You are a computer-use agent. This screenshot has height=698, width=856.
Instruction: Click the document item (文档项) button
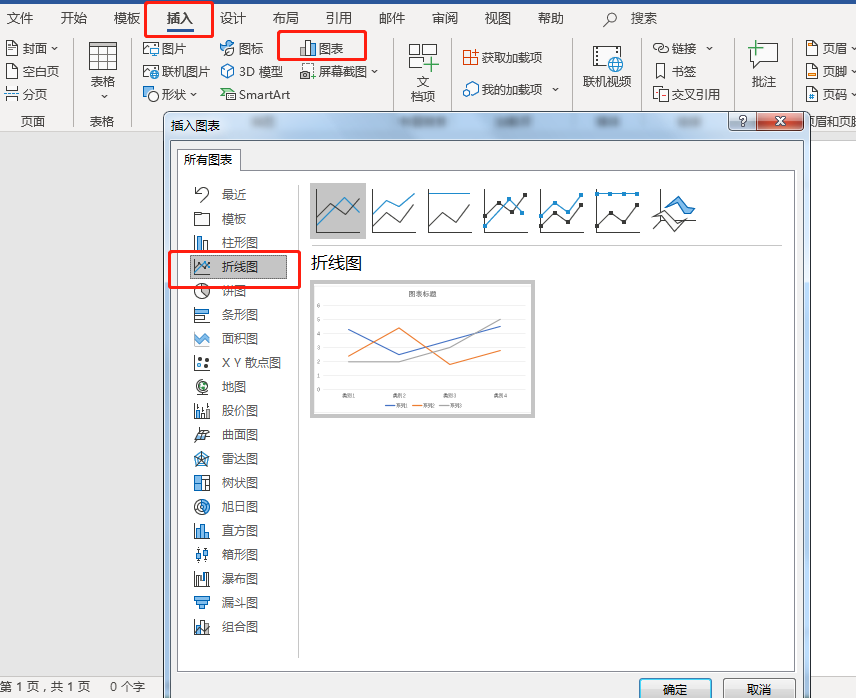pyautogui.click(x=423, y=73)
